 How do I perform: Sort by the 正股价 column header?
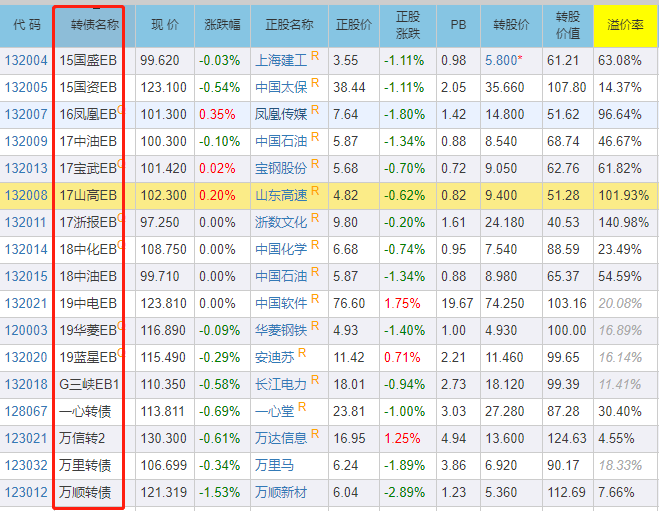click(x=354, y=25)
